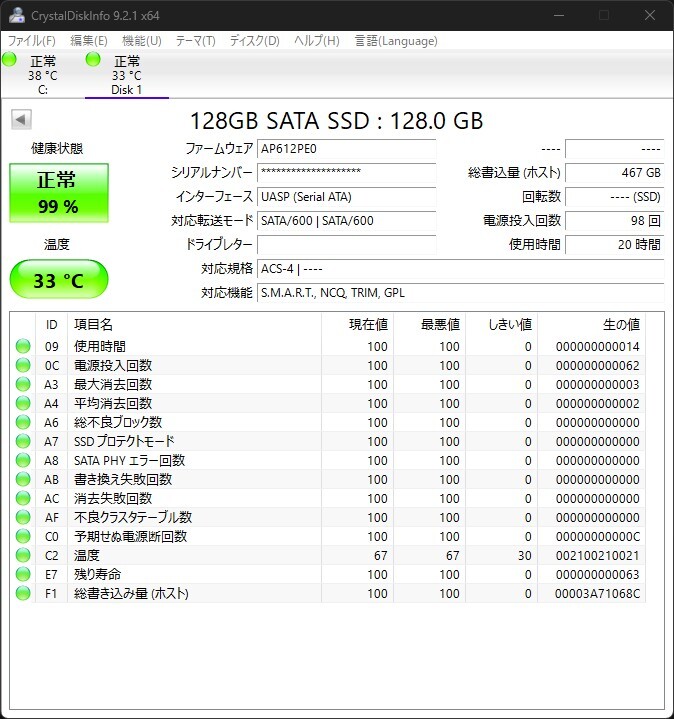Click power on count value 98 回
The width and height of the screenshot is (674, 719).
(614, 221)
